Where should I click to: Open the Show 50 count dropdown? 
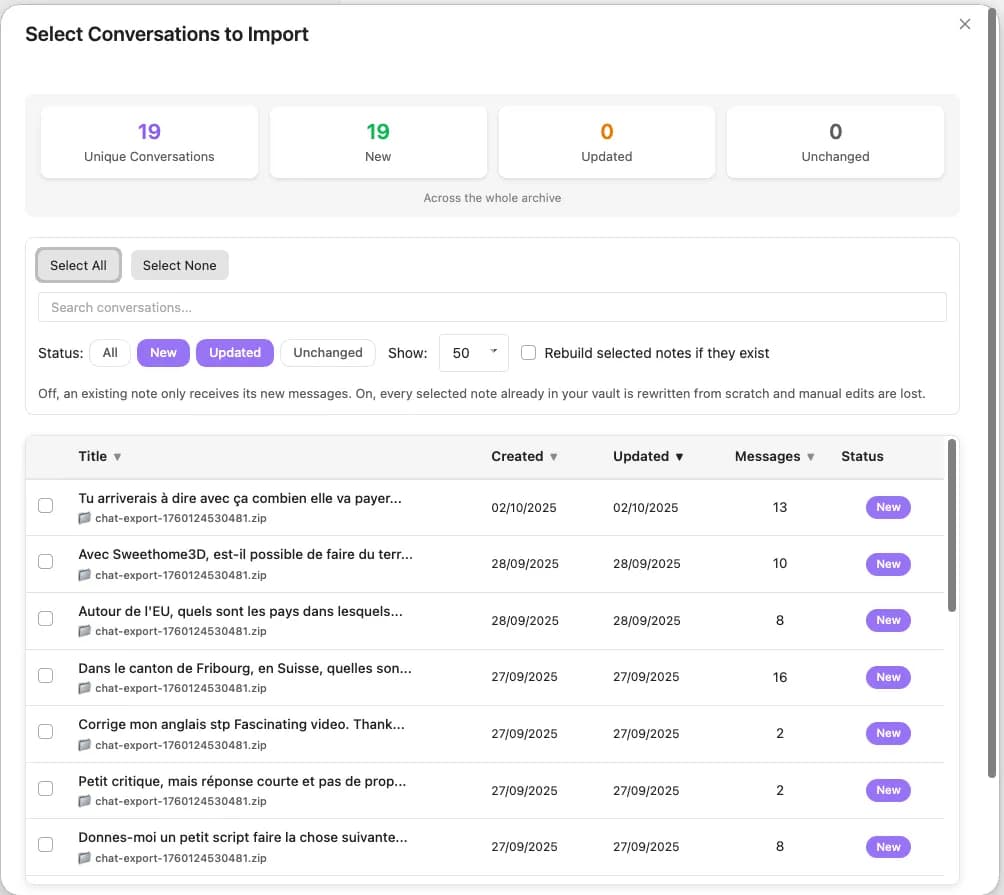click(474, 353)
